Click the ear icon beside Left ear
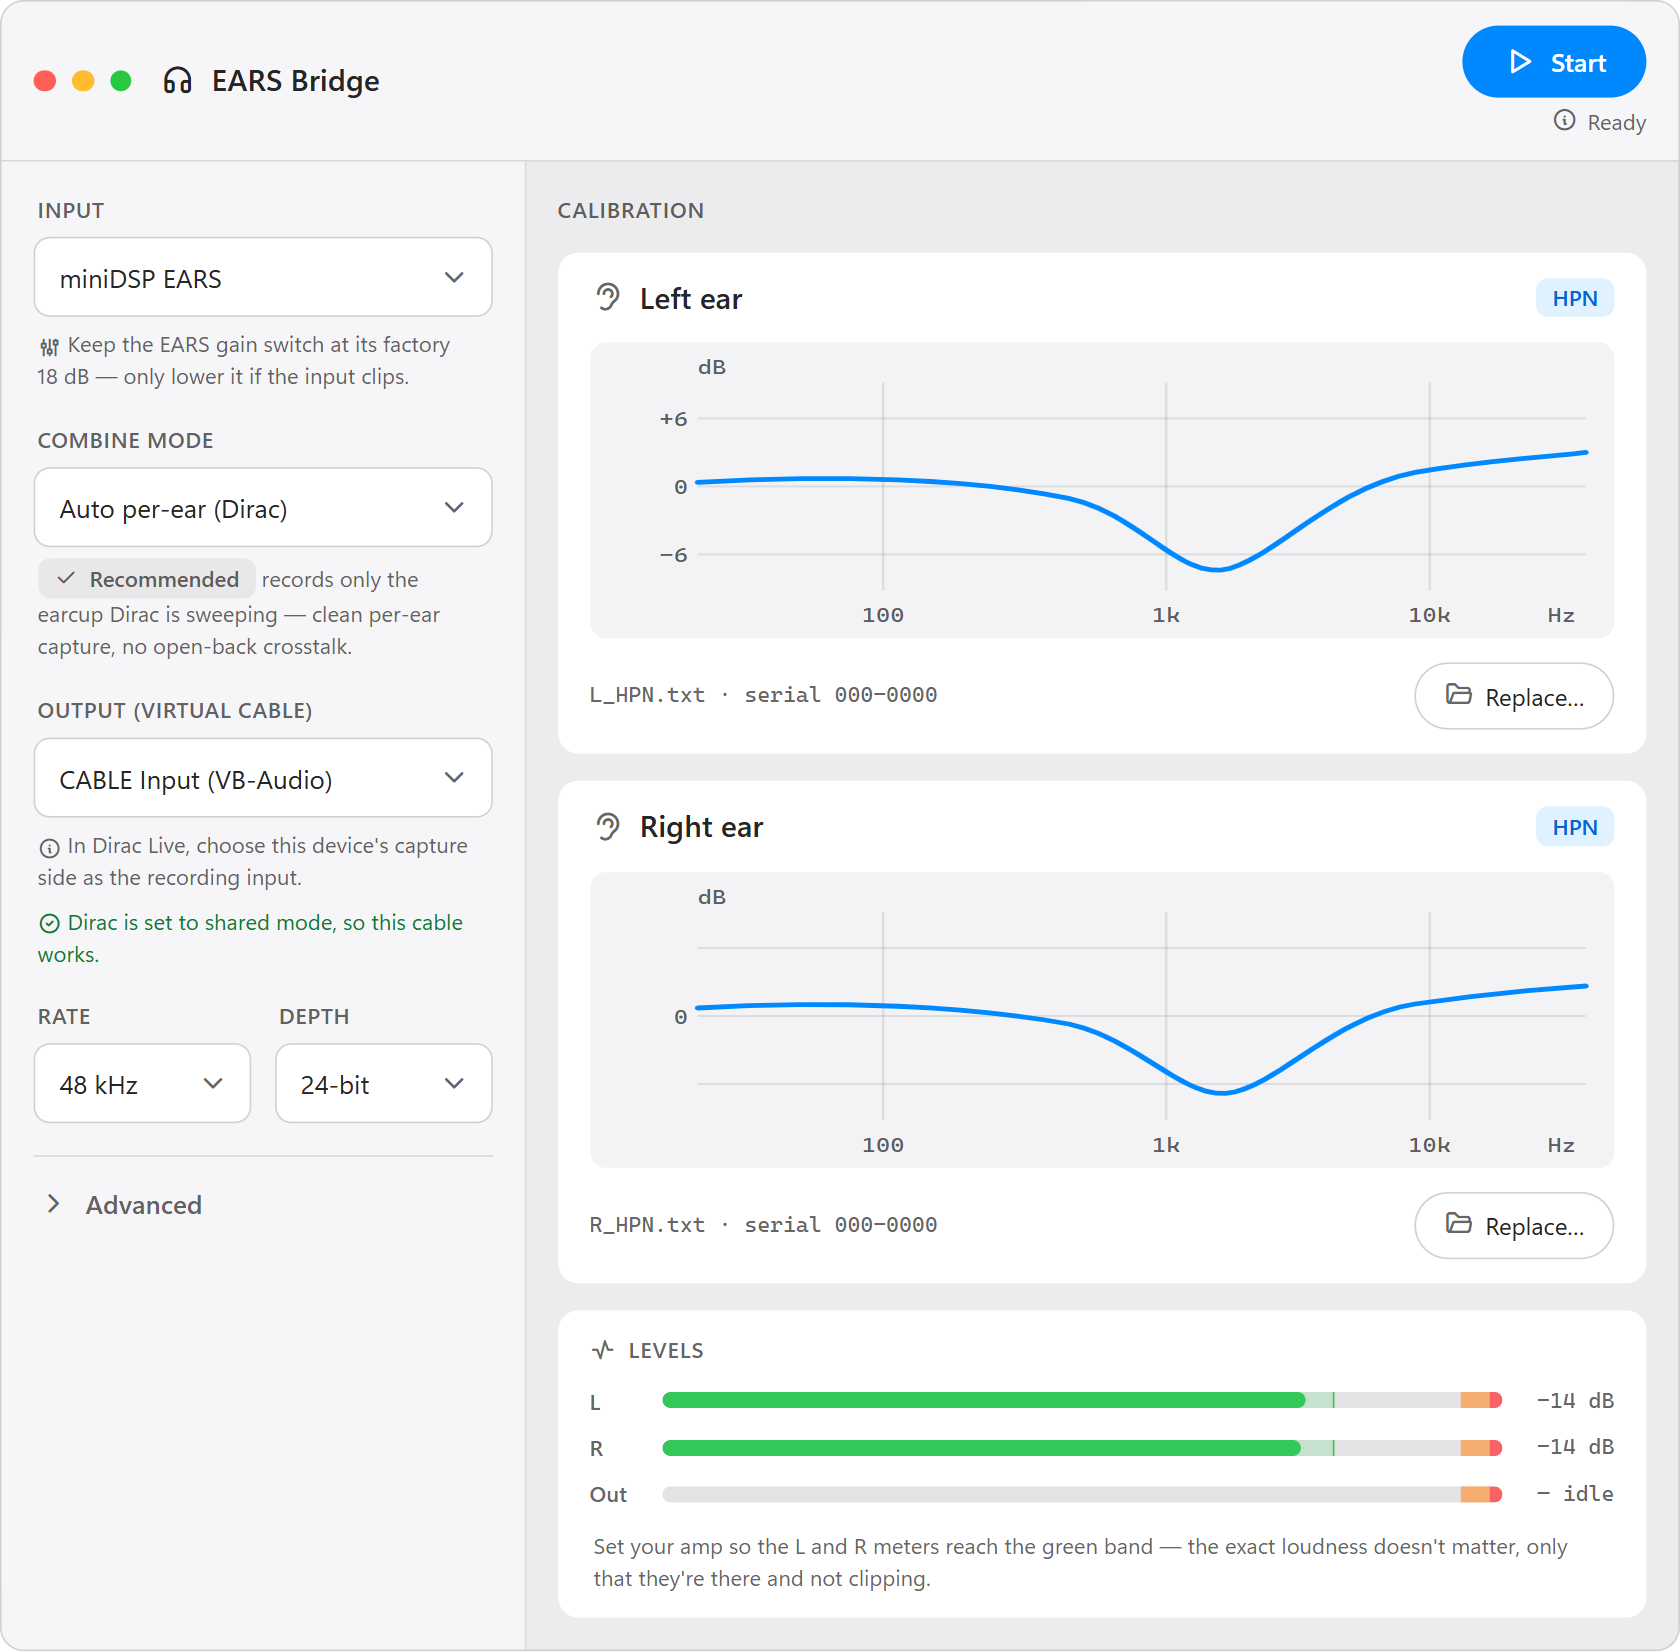 pos(608,298)
